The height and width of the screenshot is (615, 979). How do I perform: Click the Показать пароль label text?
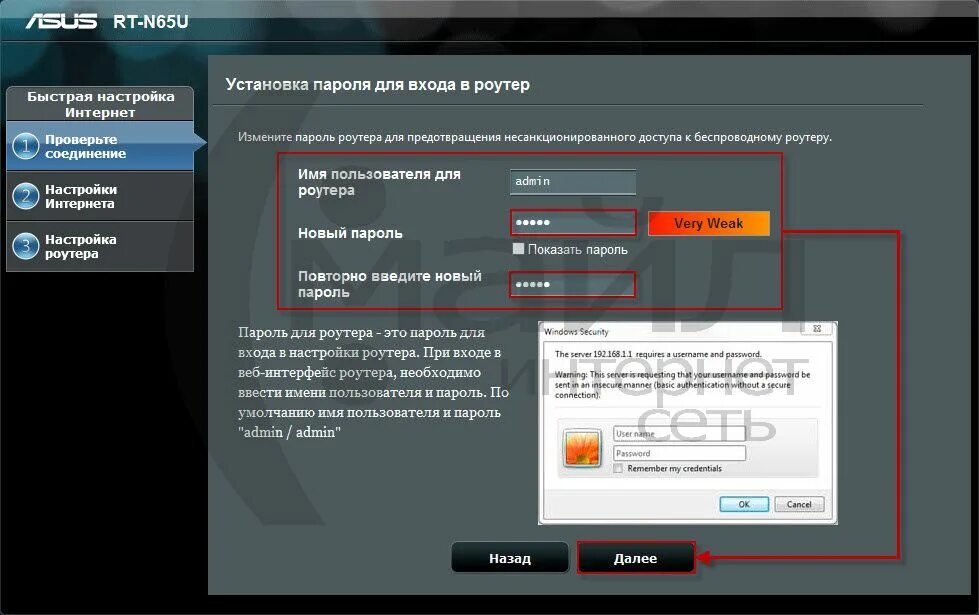click(x=578, y=249)
